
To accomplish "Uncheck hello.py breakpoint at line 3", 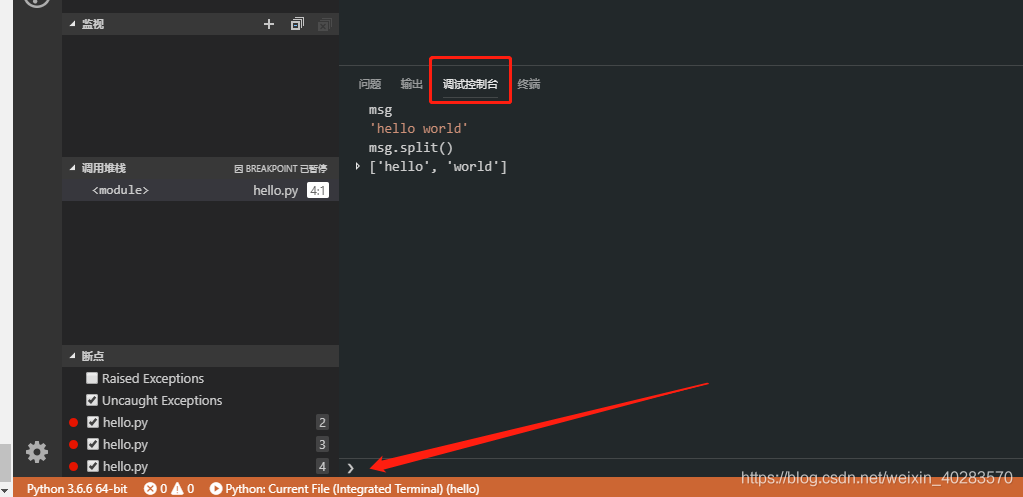I will tap(93, 445).
